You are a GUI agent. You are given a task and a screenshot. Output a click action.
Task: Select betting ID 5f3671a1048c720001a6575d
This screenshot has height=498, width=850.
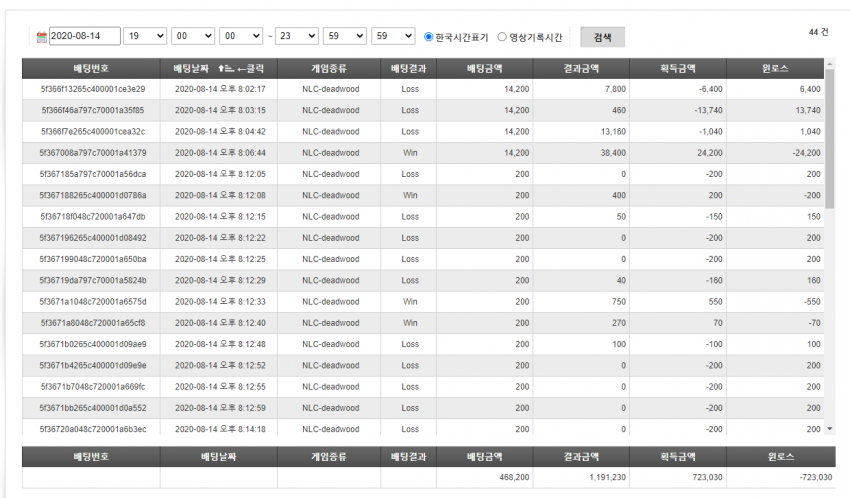click(x=93, y=302)
